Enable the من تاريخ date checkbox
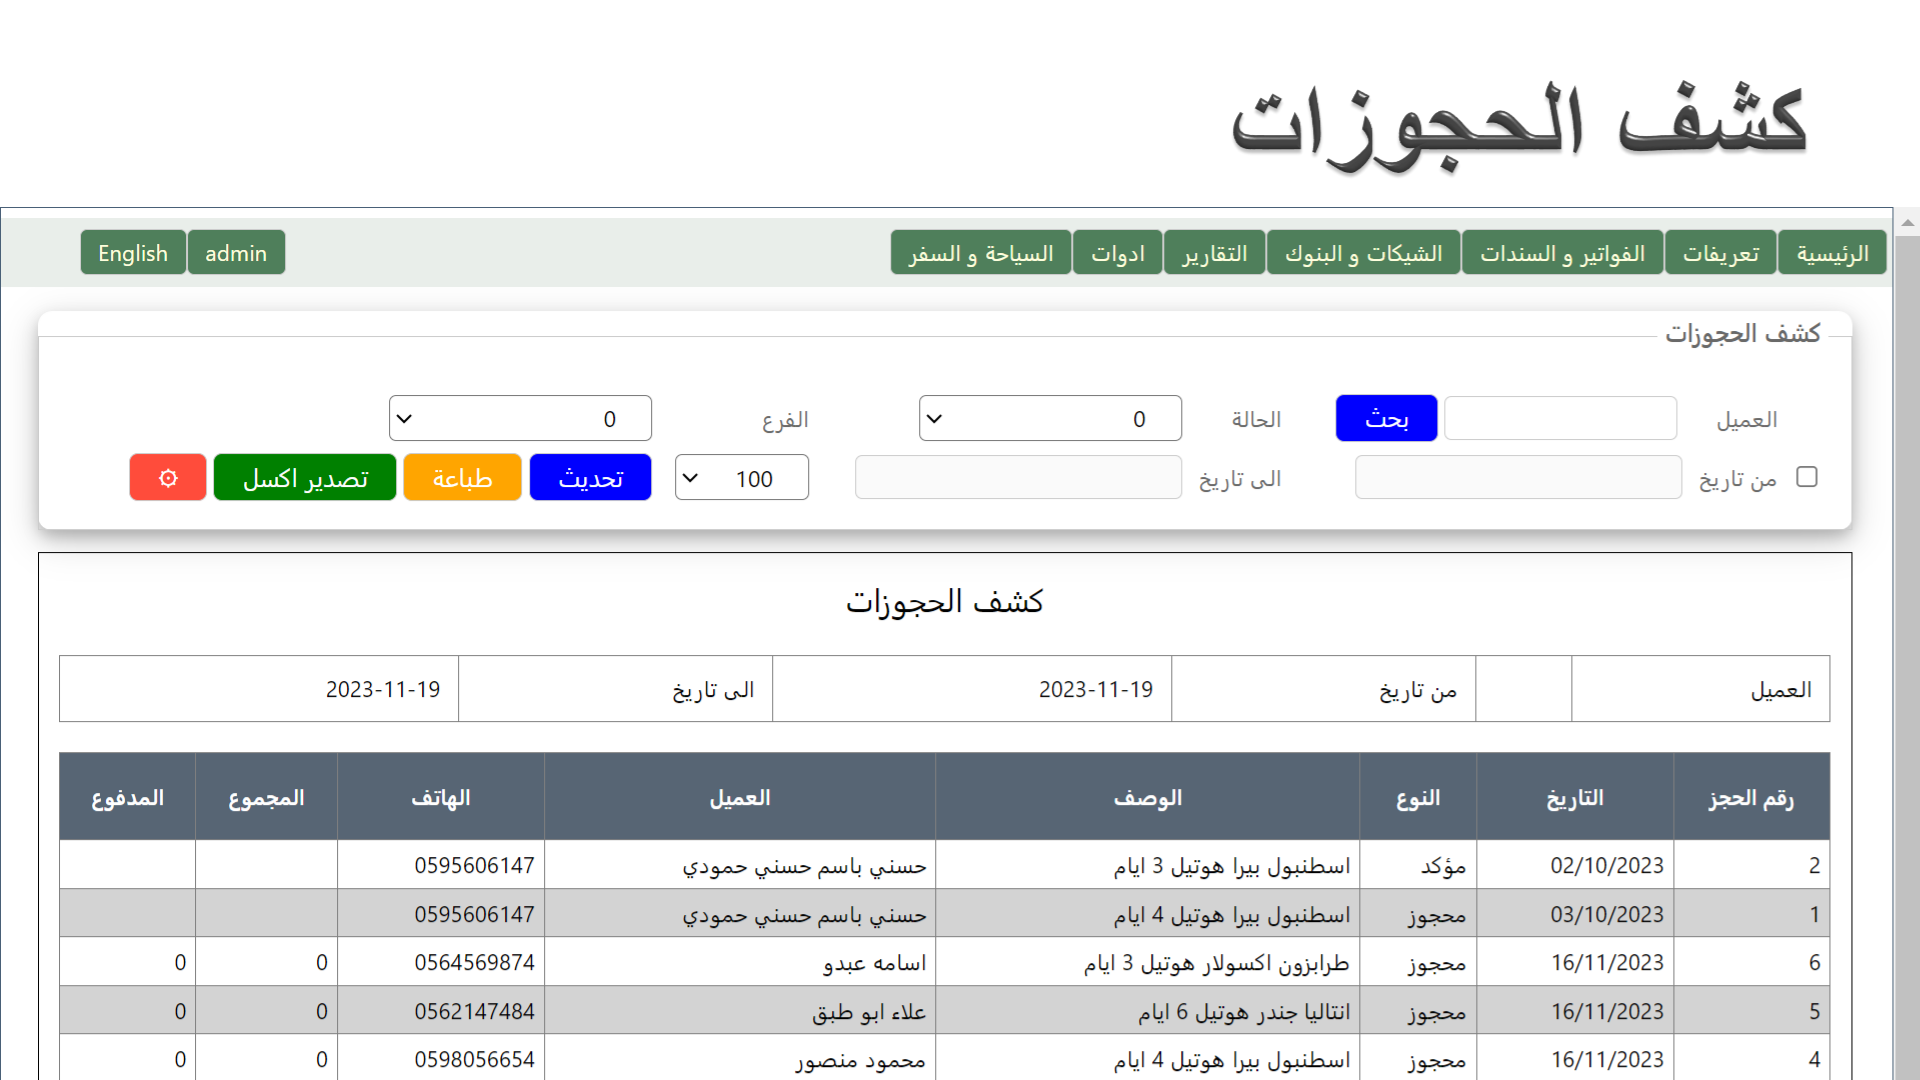This screenshot has width=1920, height=1080. tap(1806, 477)
